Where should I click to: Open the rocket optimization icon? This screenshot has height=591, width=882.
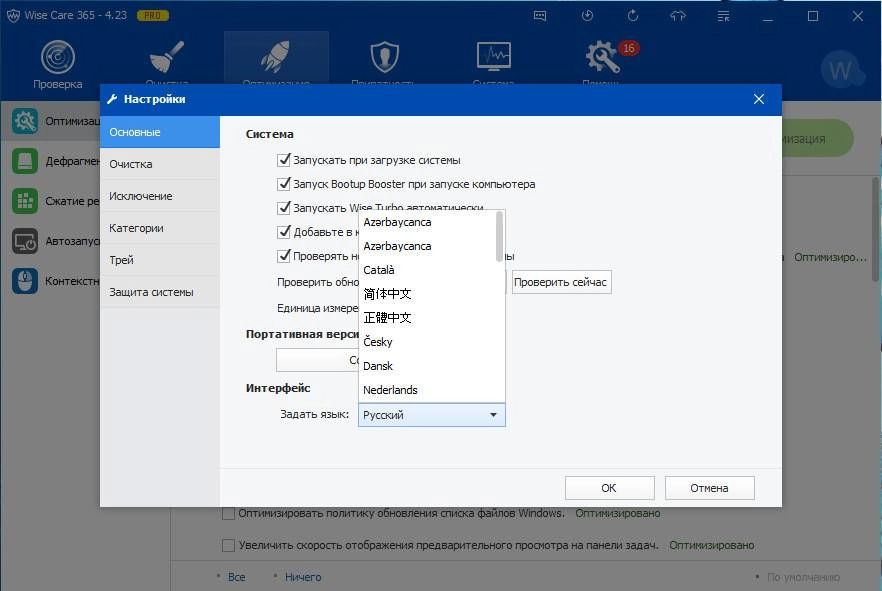point(276,57)
